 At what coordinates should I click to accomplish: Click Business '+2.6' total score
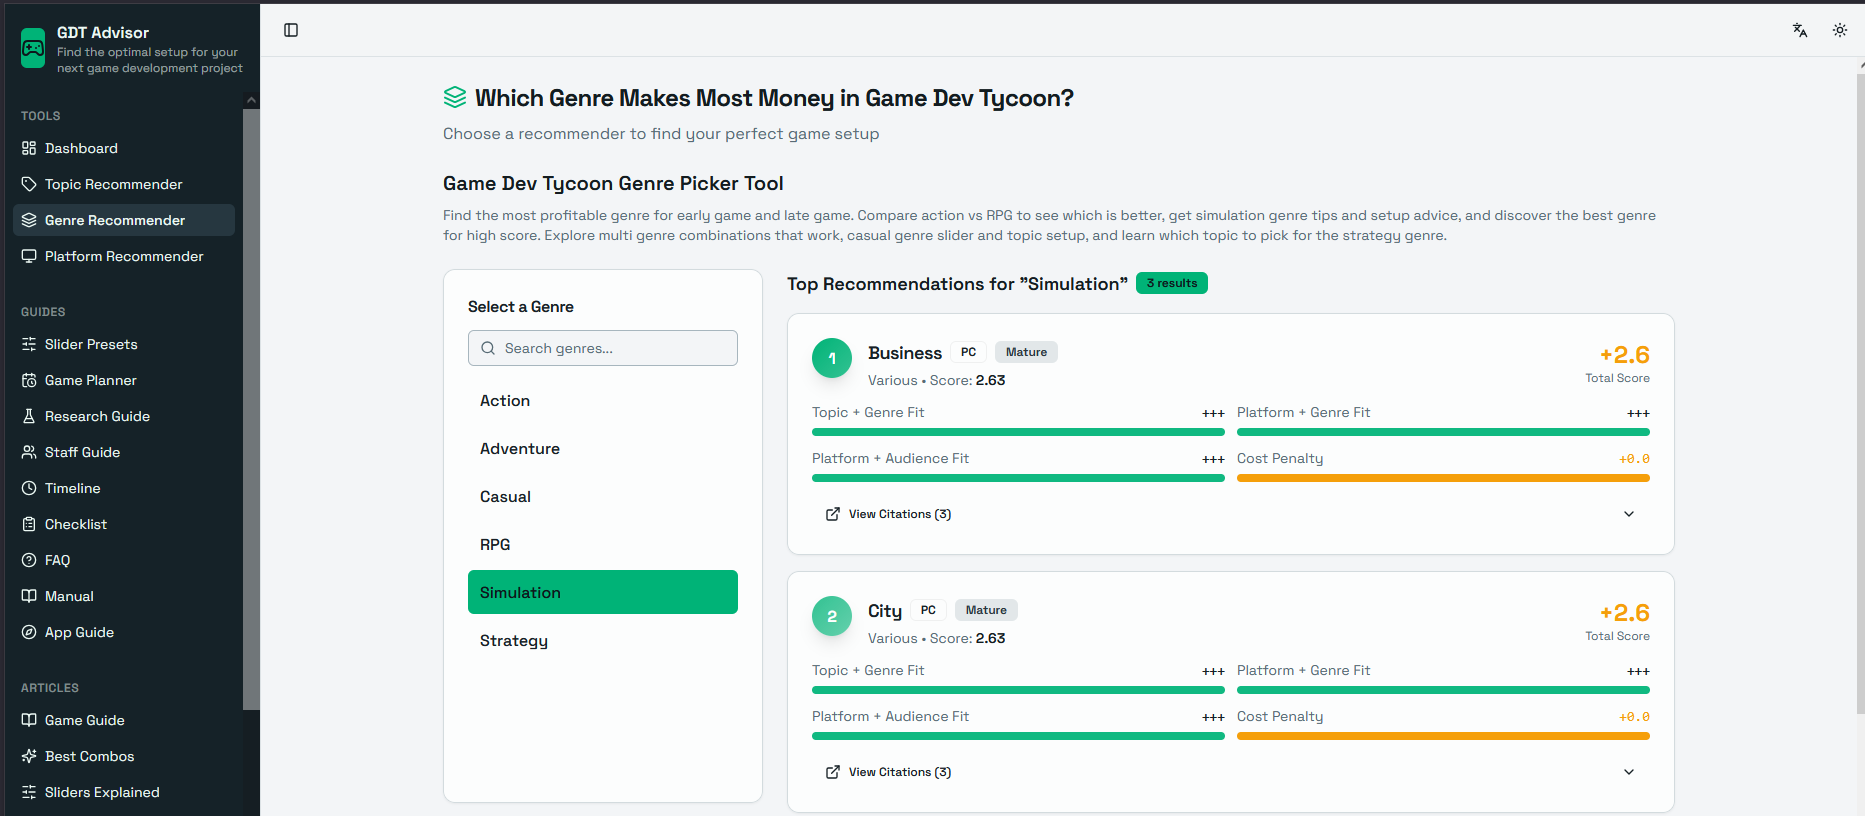[1625, 355]
